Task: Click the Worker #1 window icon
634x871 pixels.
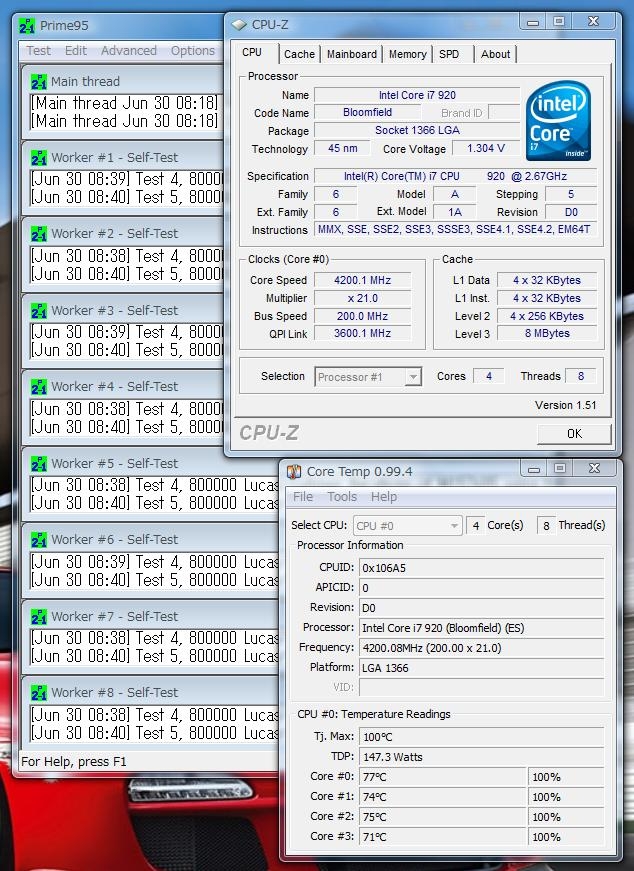Action: pyautogui.click(x=39, y=158)
